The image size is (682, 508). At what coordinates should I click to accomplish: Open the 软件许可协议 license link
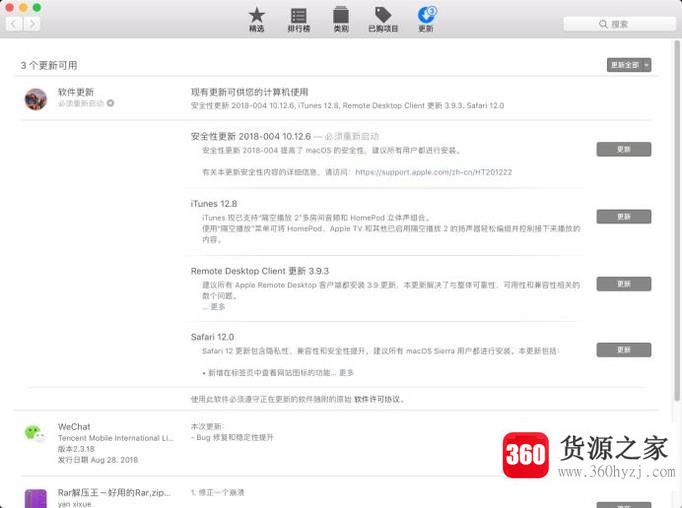pos(377,399)
